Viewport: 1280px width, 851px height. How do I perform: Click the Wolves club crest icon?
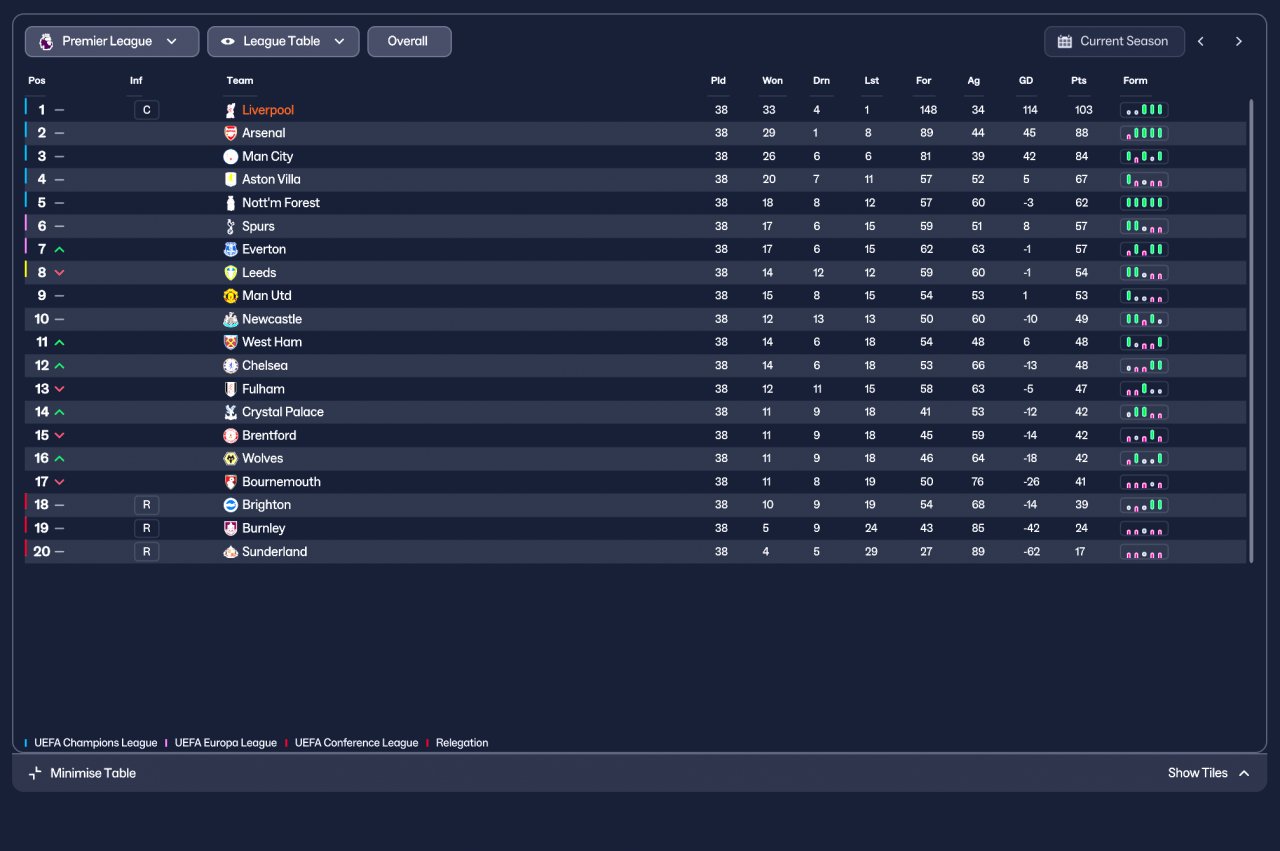tap(231, 458)
